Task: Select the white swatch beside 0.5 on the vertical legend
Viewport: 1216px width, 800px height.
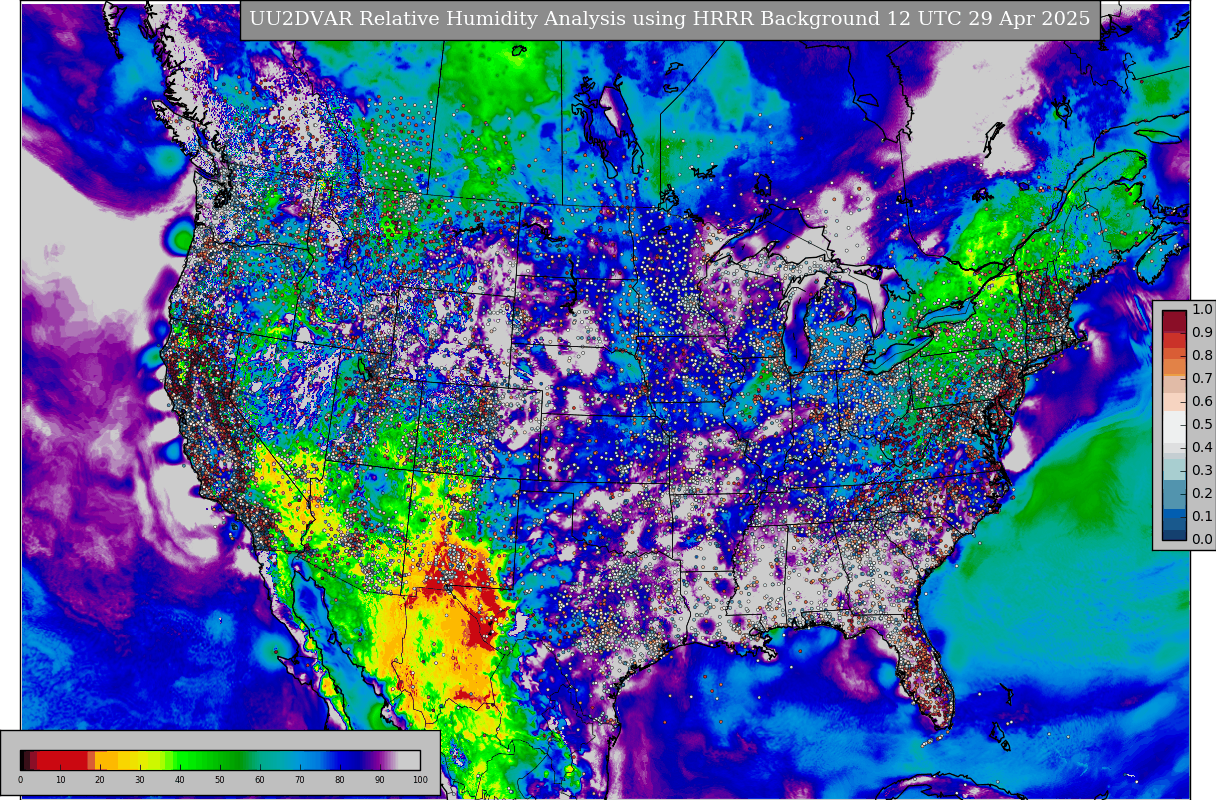Action: click(x=1174, y=425)
